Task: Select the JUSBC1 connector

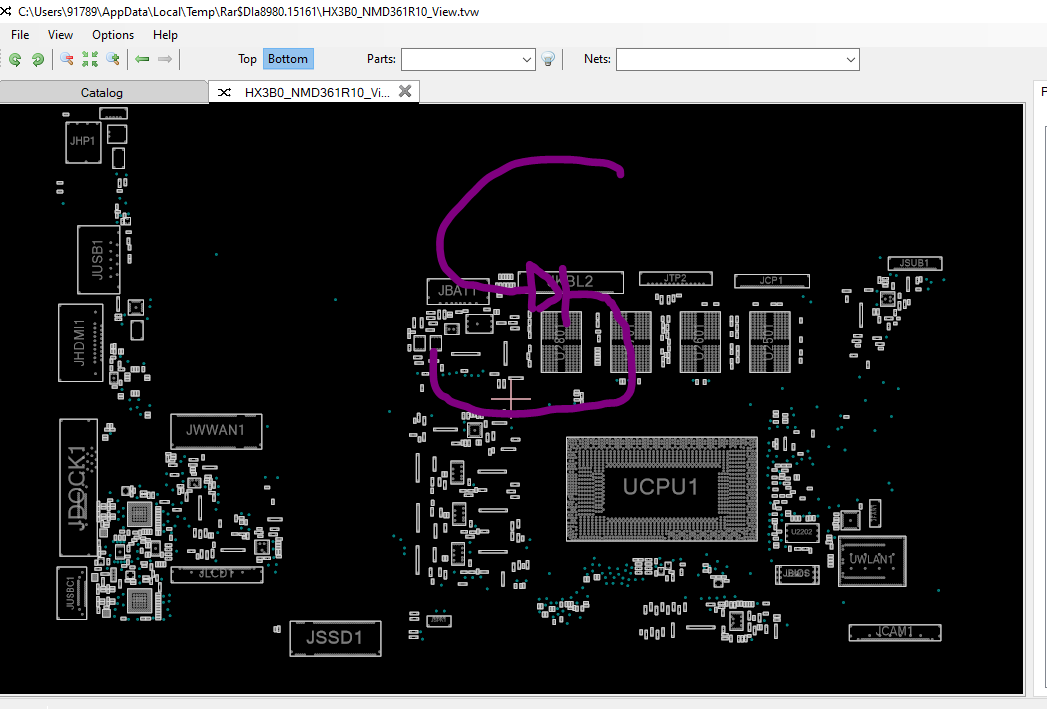Action: click(72, 593)
